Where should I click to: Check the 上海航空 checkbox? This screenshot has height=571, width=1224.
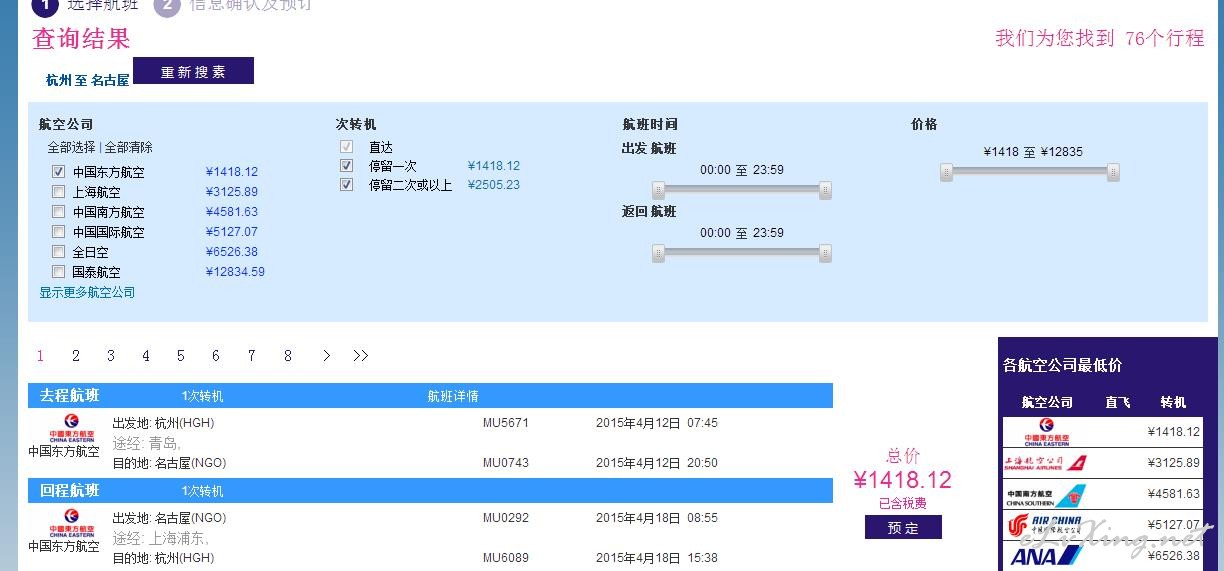coord(58,191)
